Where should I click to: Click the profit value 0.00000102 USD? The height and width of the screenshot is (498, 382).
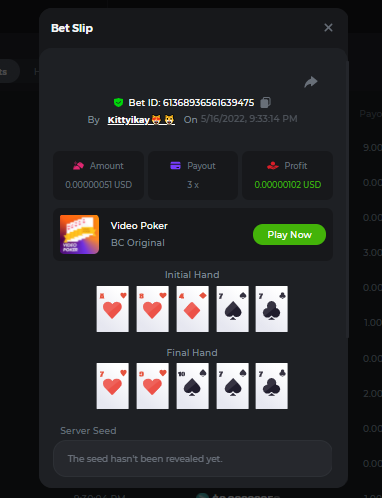pos(288,185)
